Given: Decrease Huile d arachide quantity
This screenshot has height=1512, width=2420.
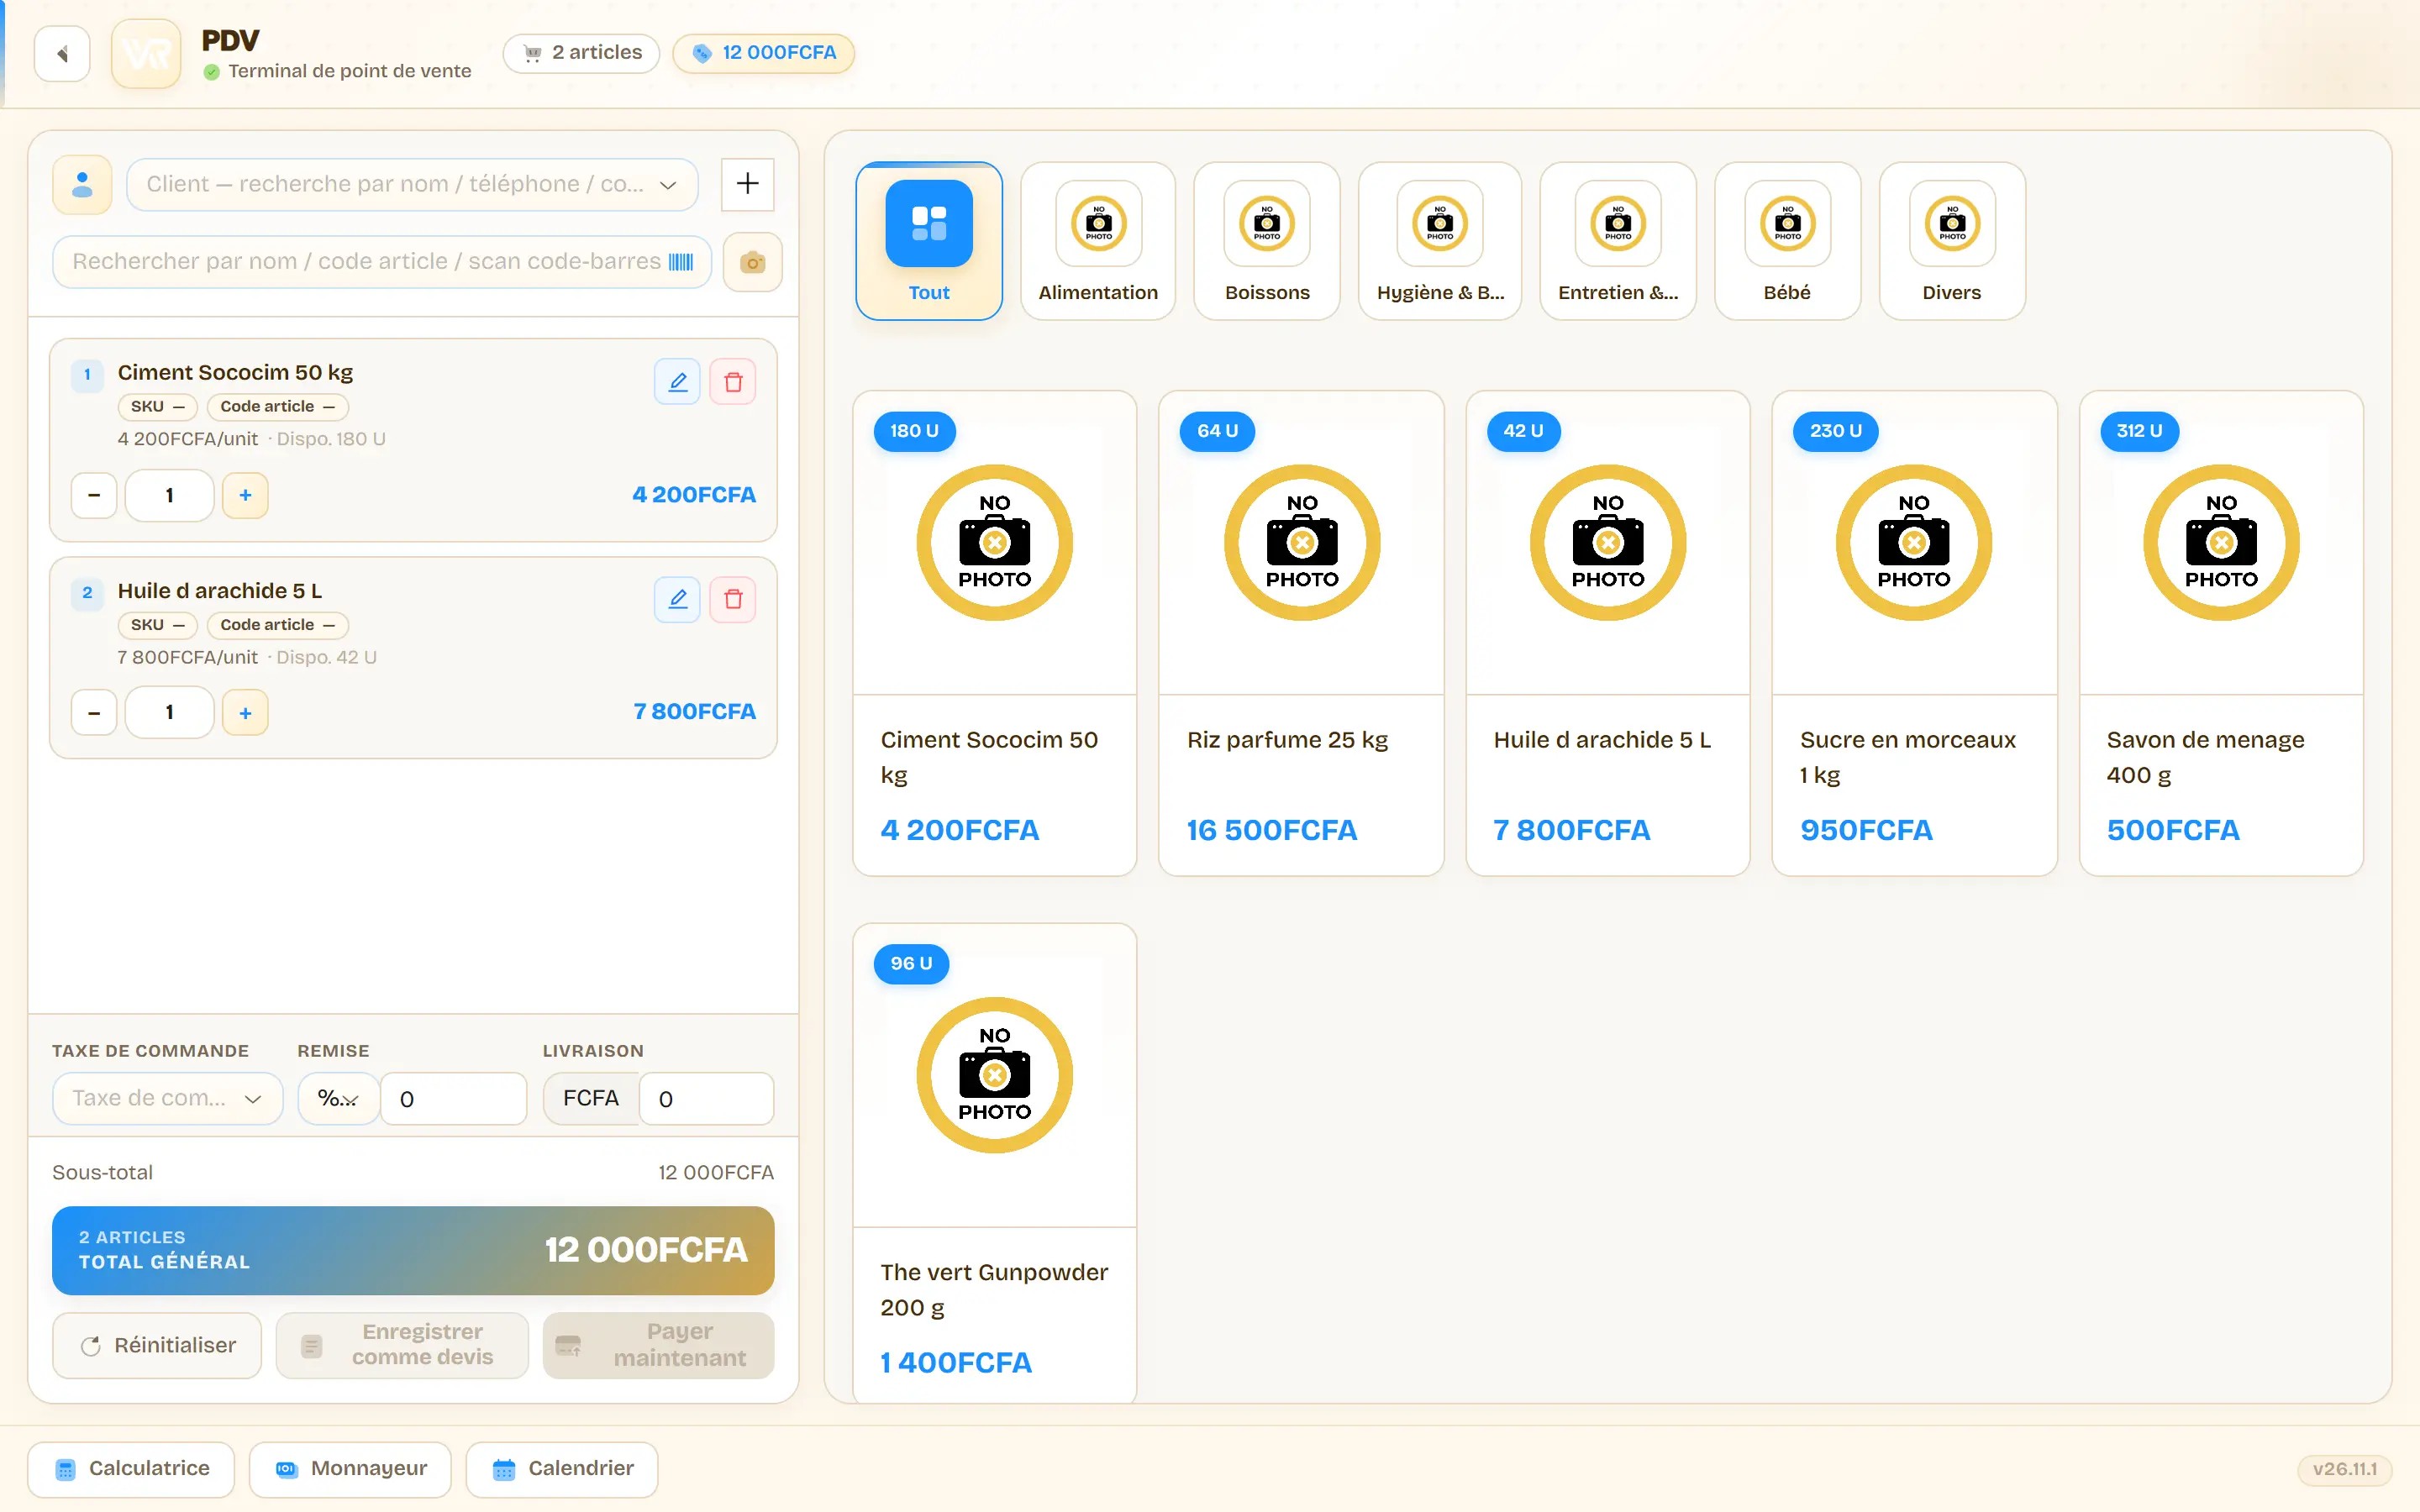Looking at the screenshot, I should click(x=94, y=713).
